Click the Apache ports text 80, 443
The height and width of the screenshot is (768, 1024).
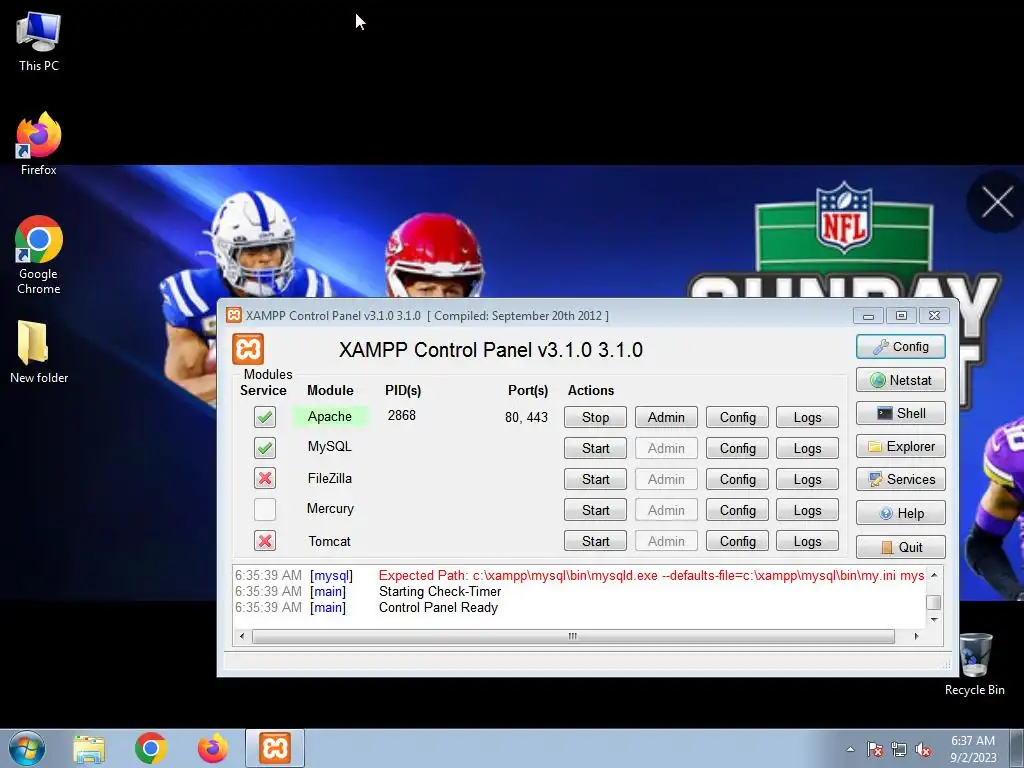point(526,417)
